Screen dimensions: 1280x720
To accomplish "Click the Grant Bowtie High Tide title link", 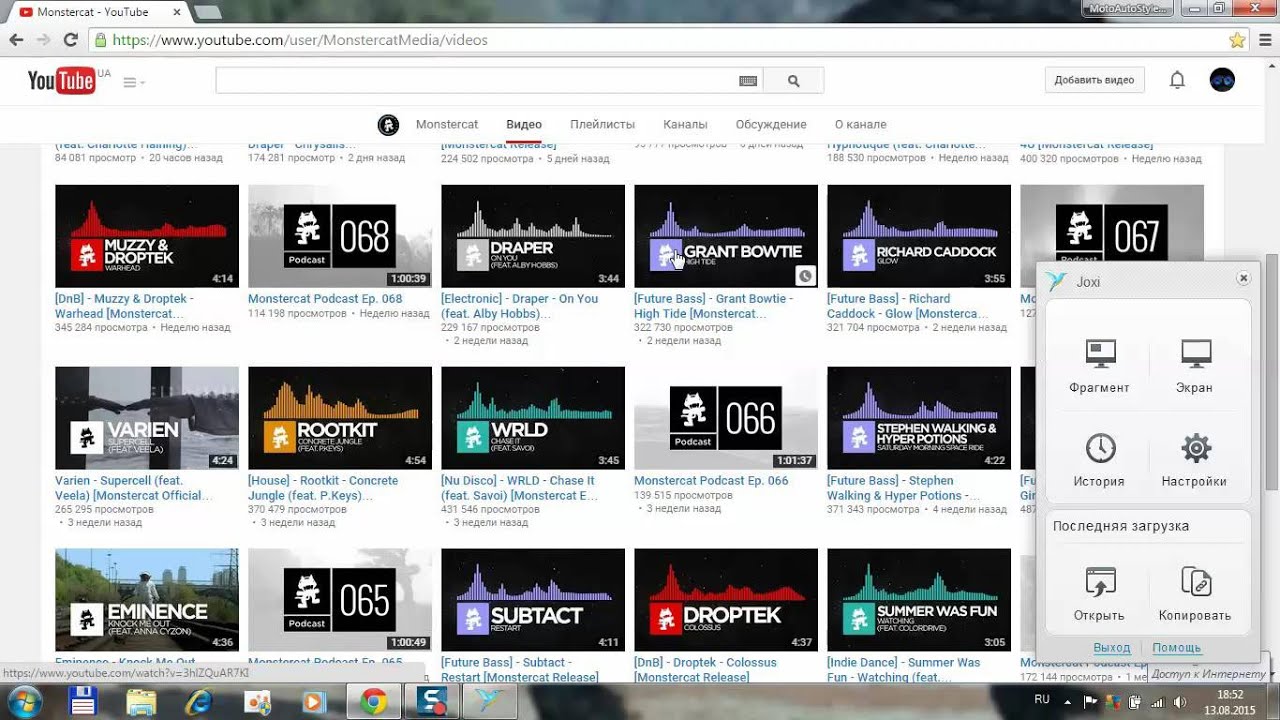I will [714, 306].
